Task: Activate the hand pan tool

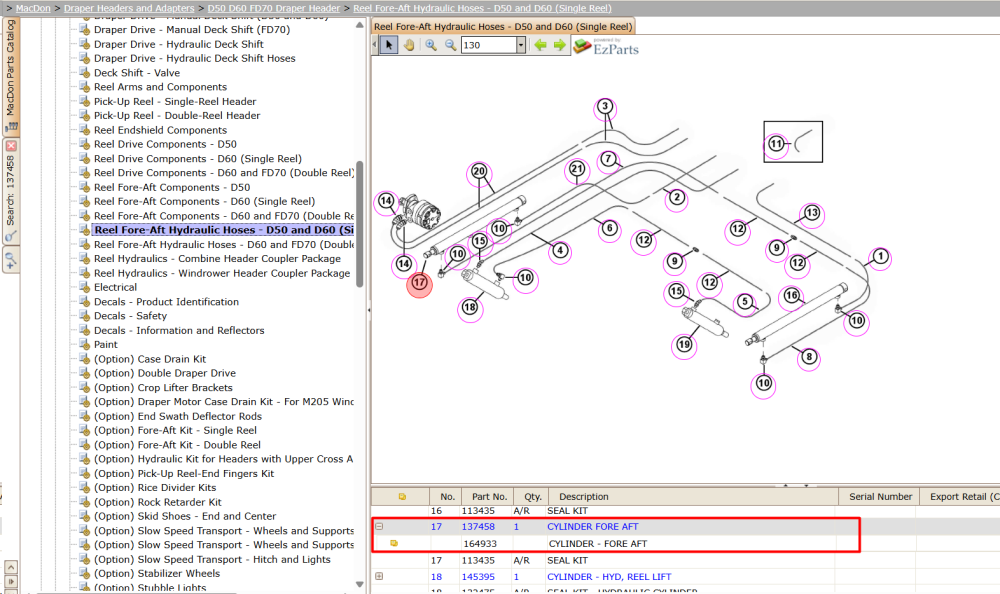Action: click(409, 45)
